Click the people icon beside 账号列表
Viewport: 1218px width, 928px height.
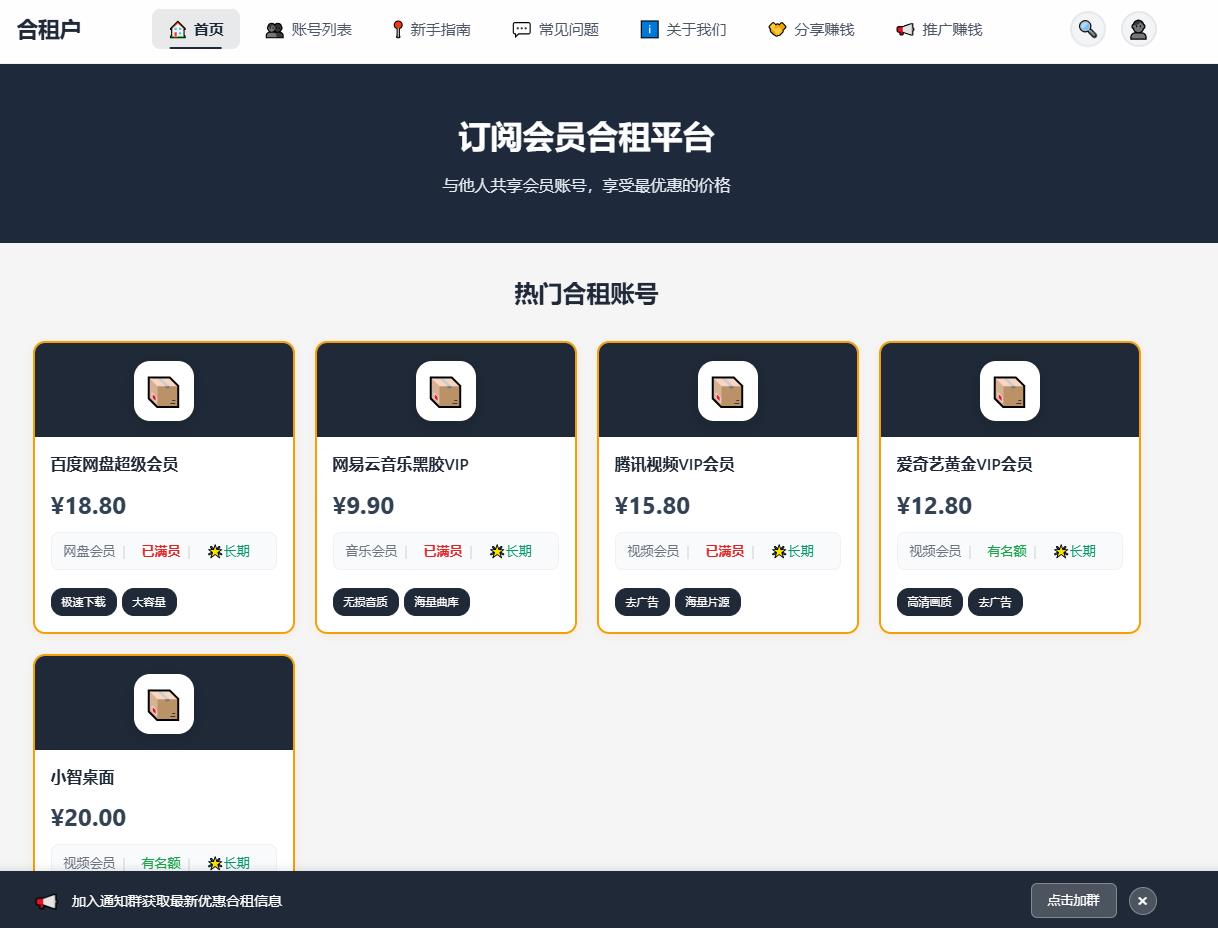pos(274,30)
